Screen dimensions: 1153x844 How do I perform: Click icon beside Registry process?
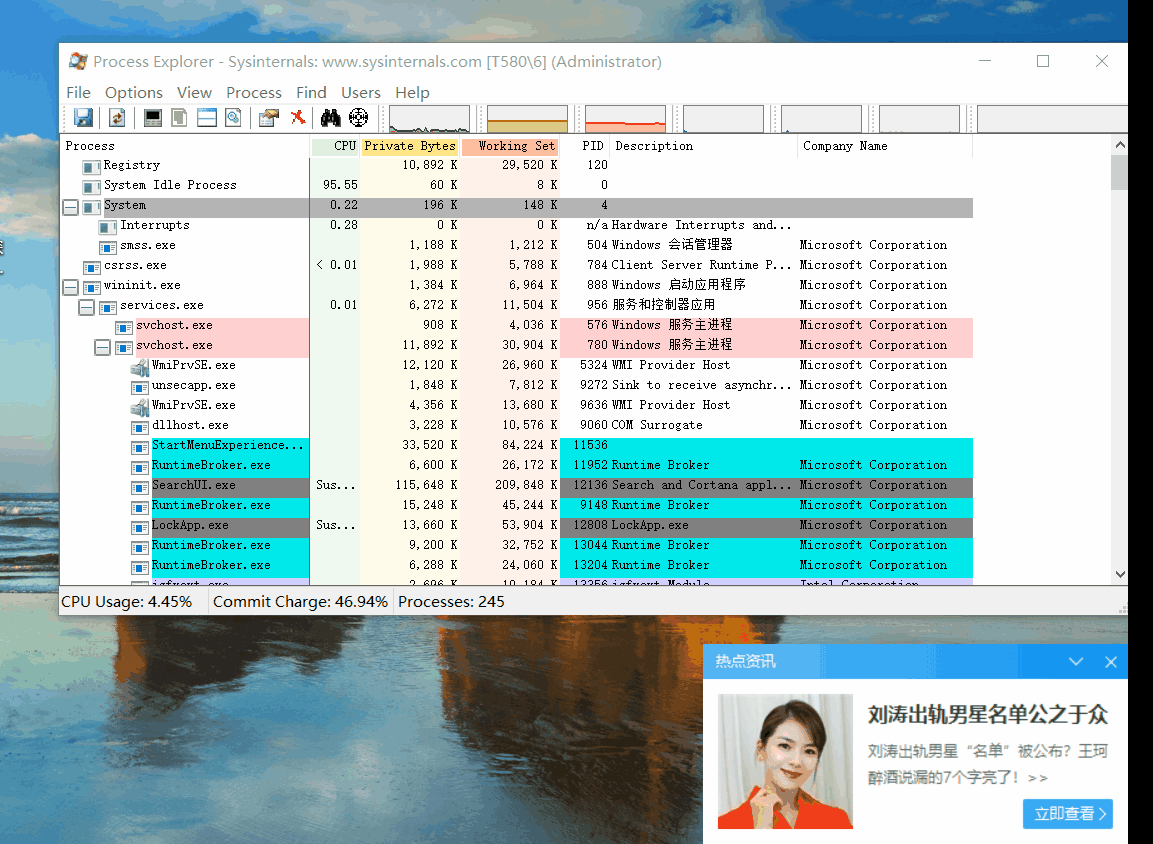91,166
